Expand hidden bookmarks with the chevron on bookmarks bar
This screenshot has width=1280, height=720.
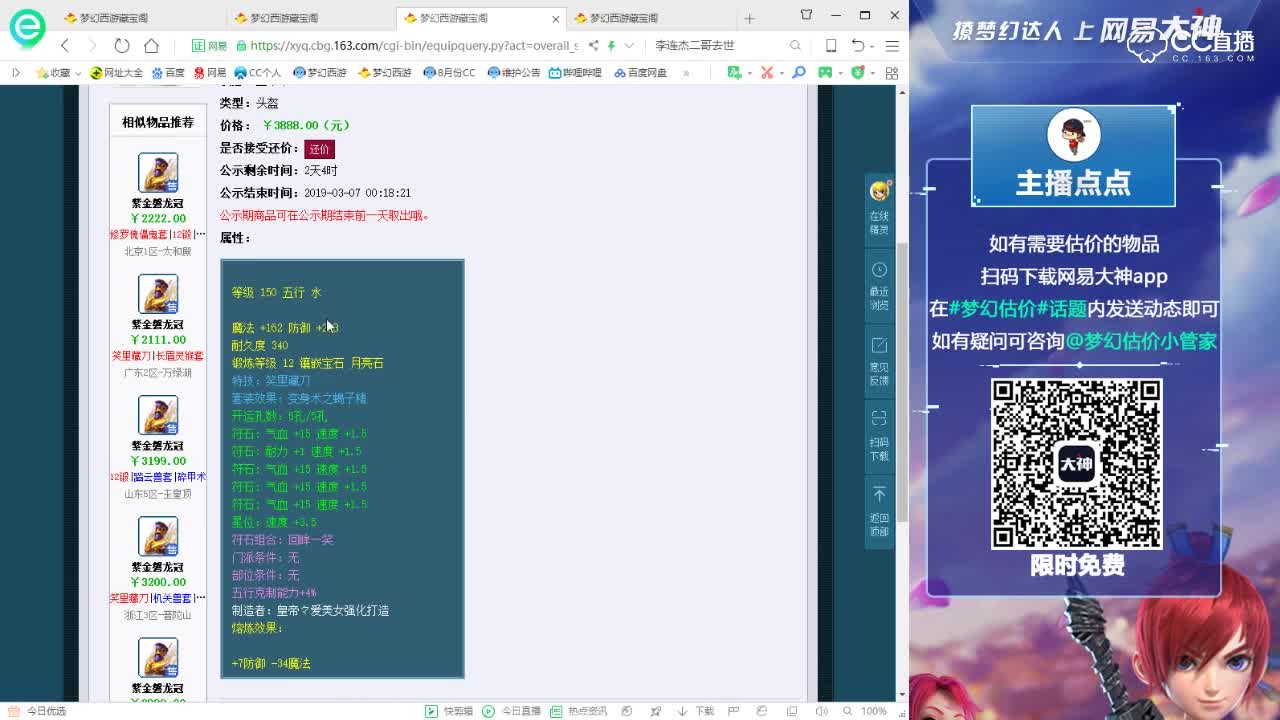pyautogui.click(x=686, y=73)
